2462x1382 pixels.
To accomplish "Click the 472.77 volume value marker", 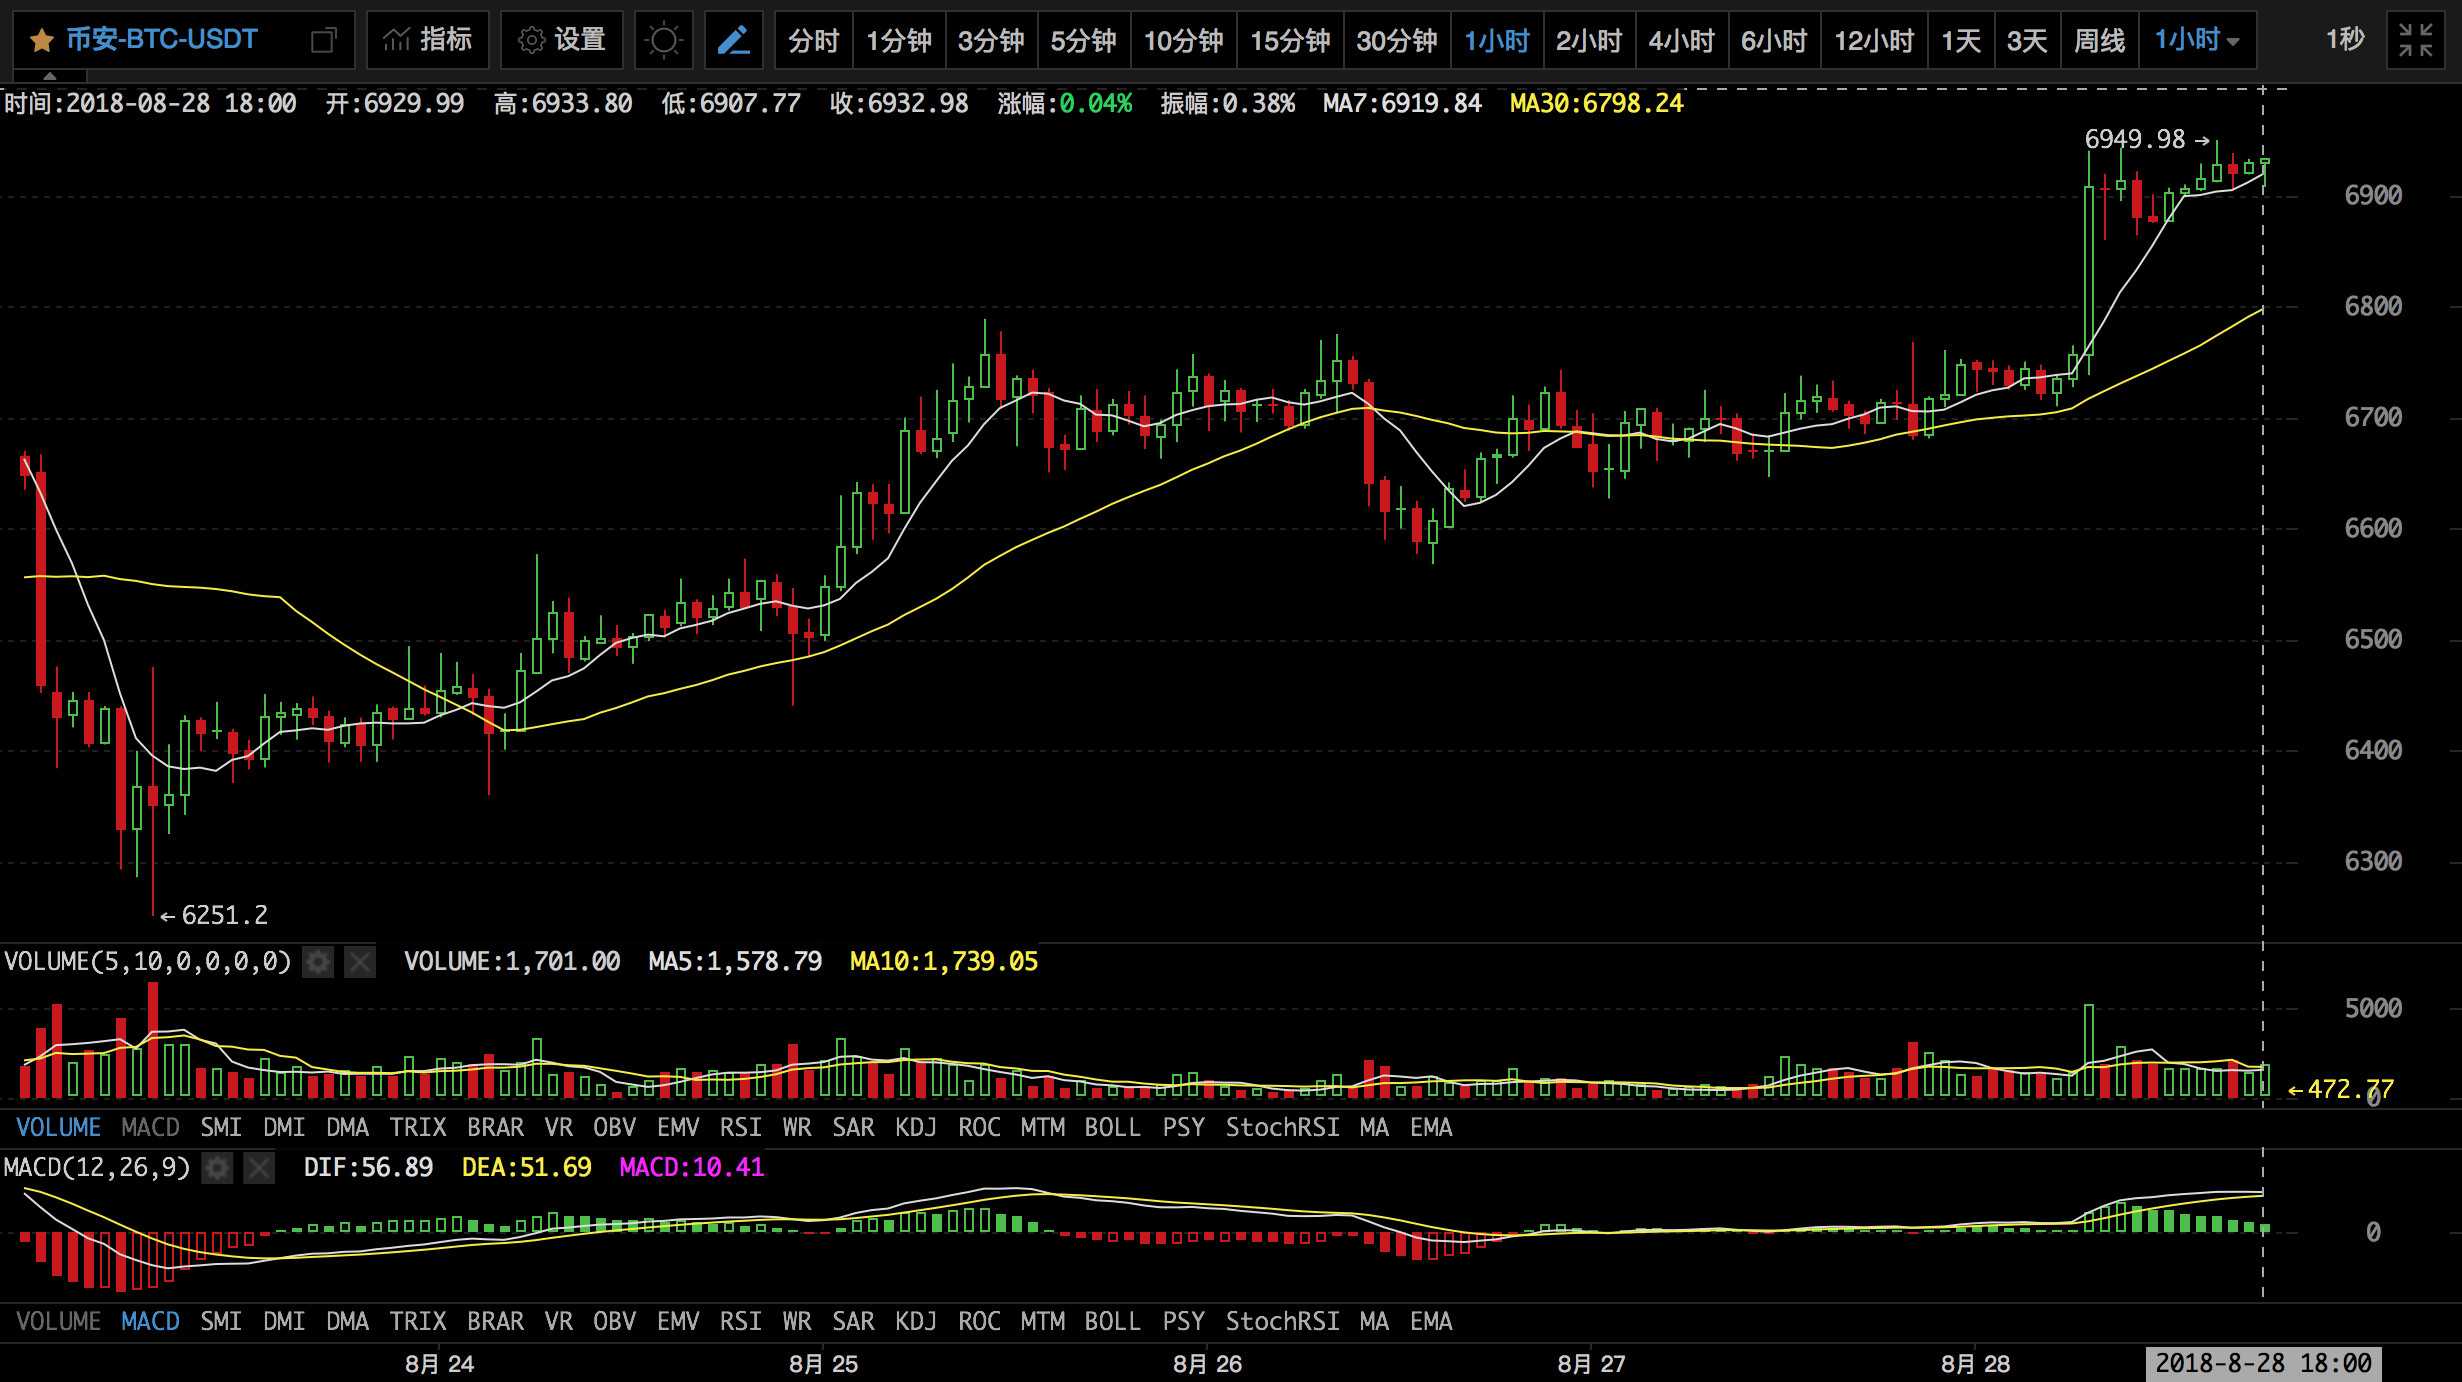I will tap(2350, 1090).
